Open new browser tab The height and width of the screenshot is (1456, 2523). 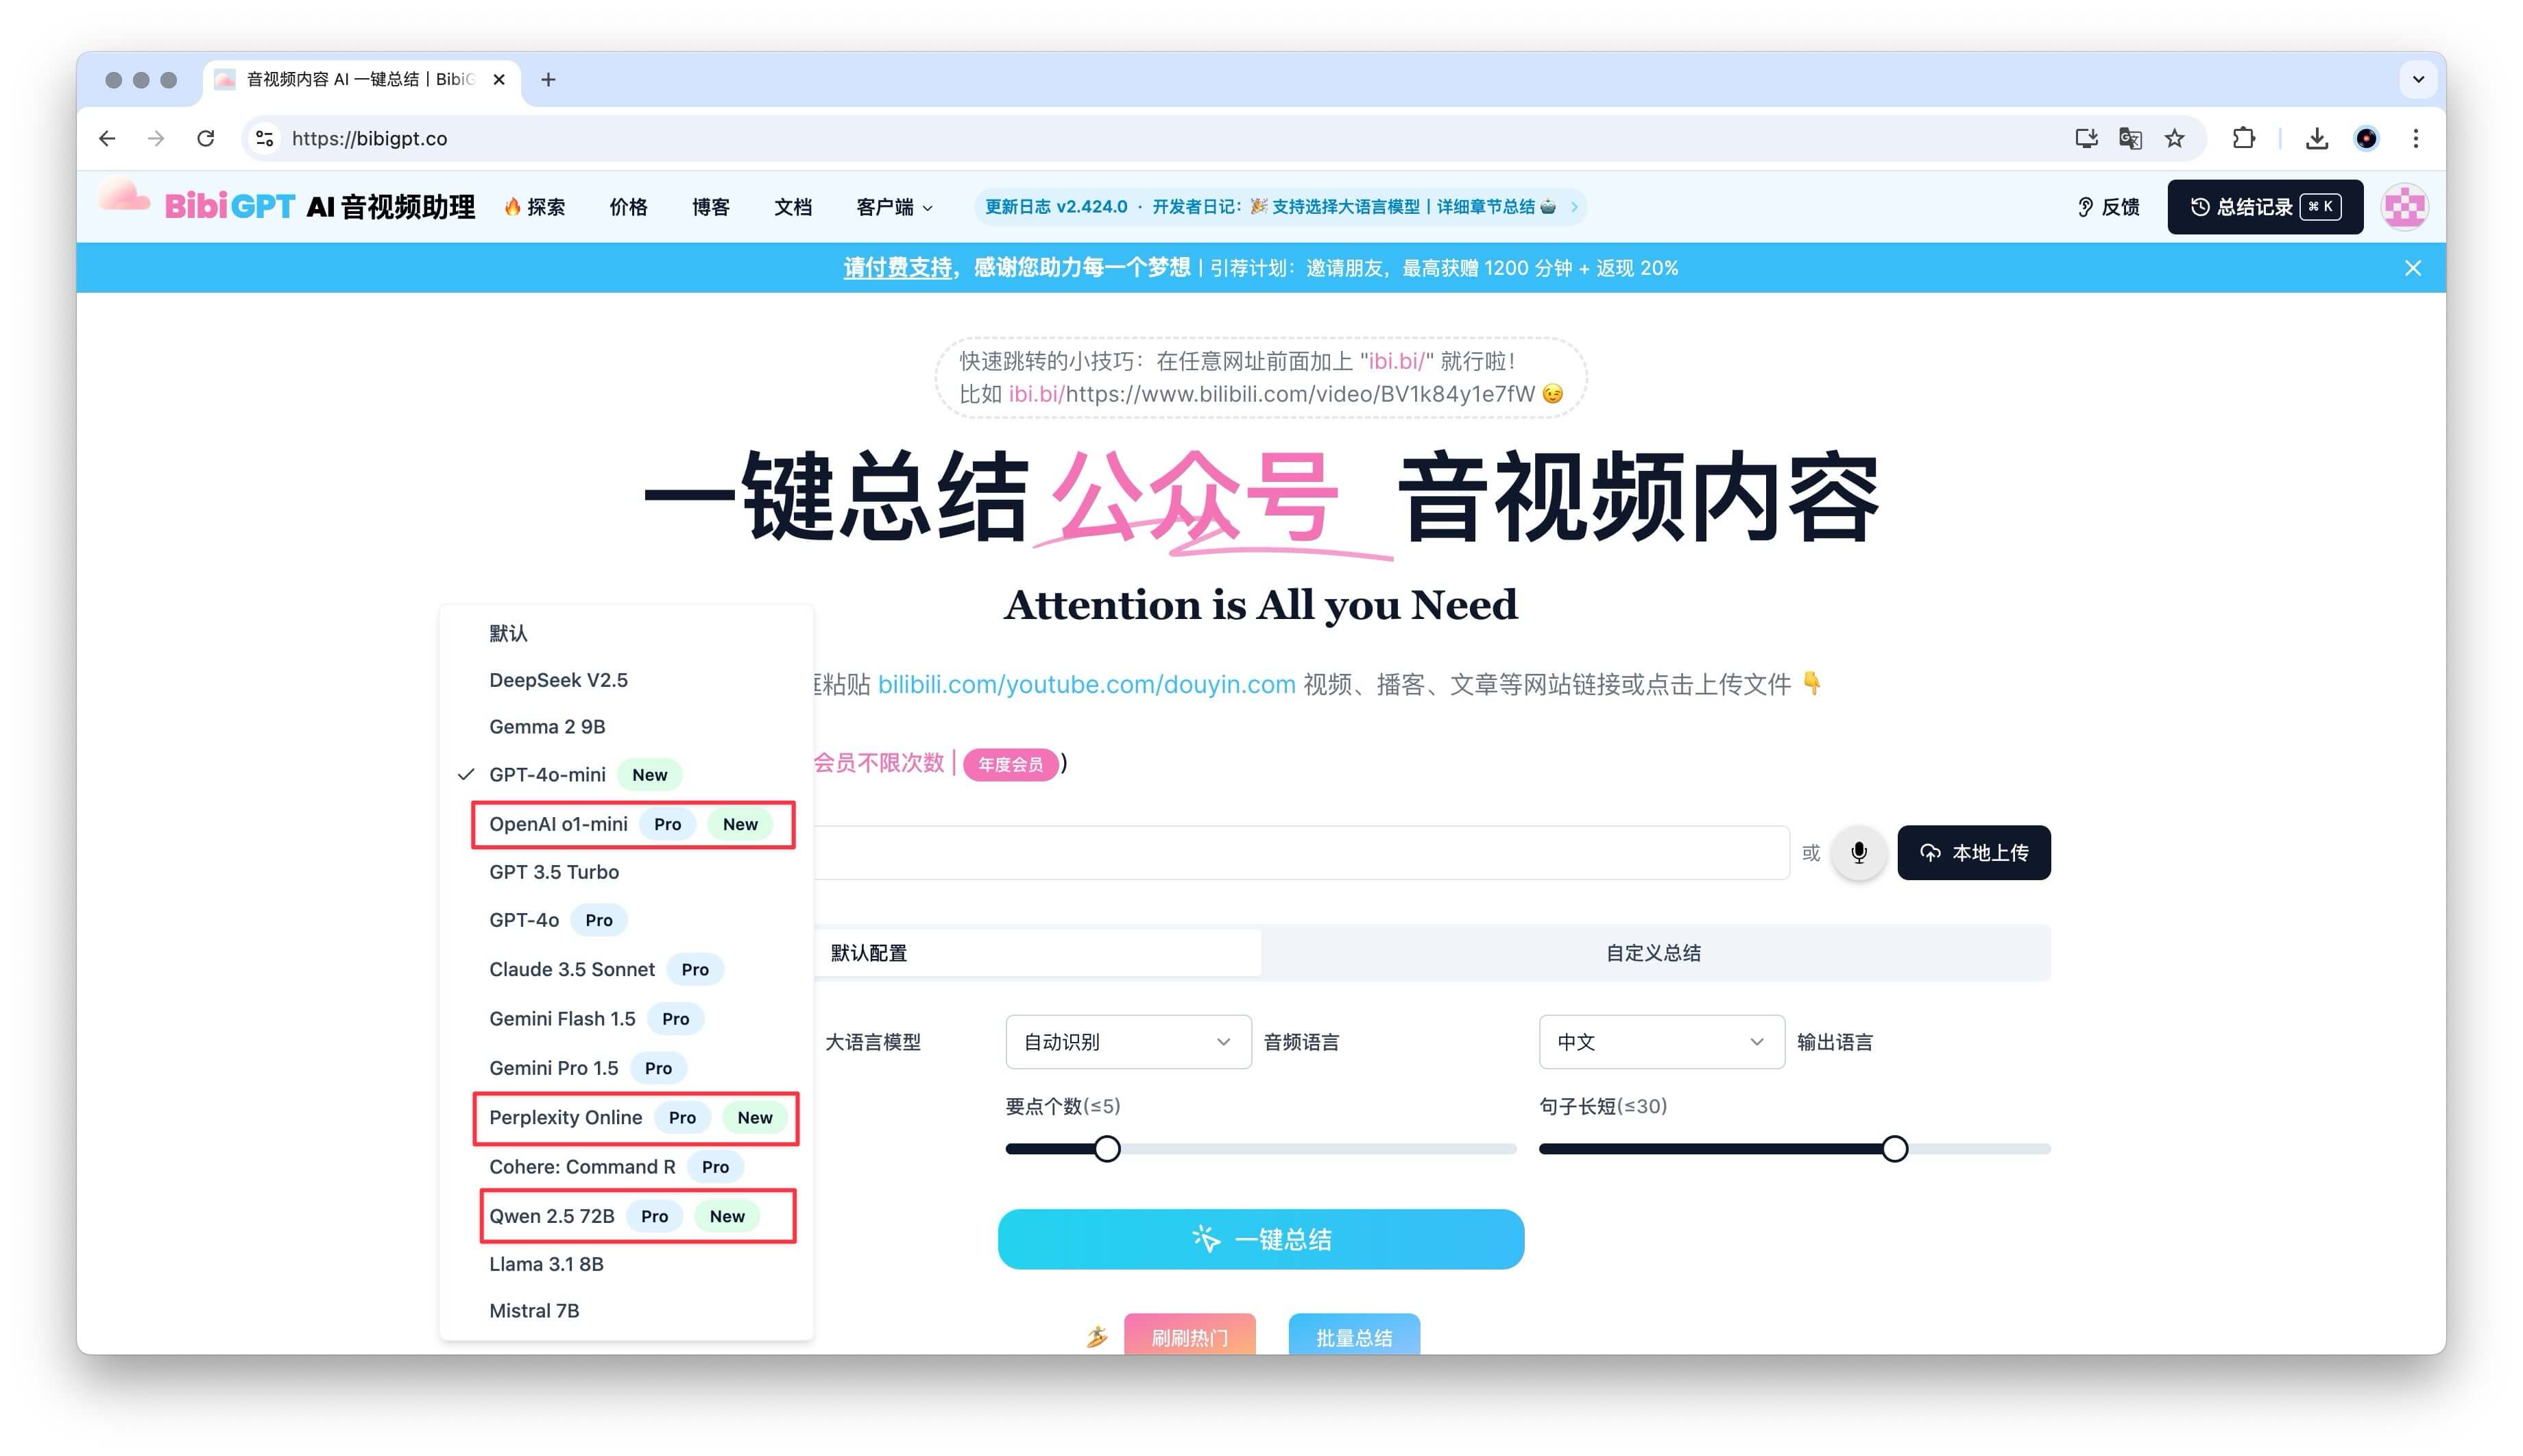point(548,80)
